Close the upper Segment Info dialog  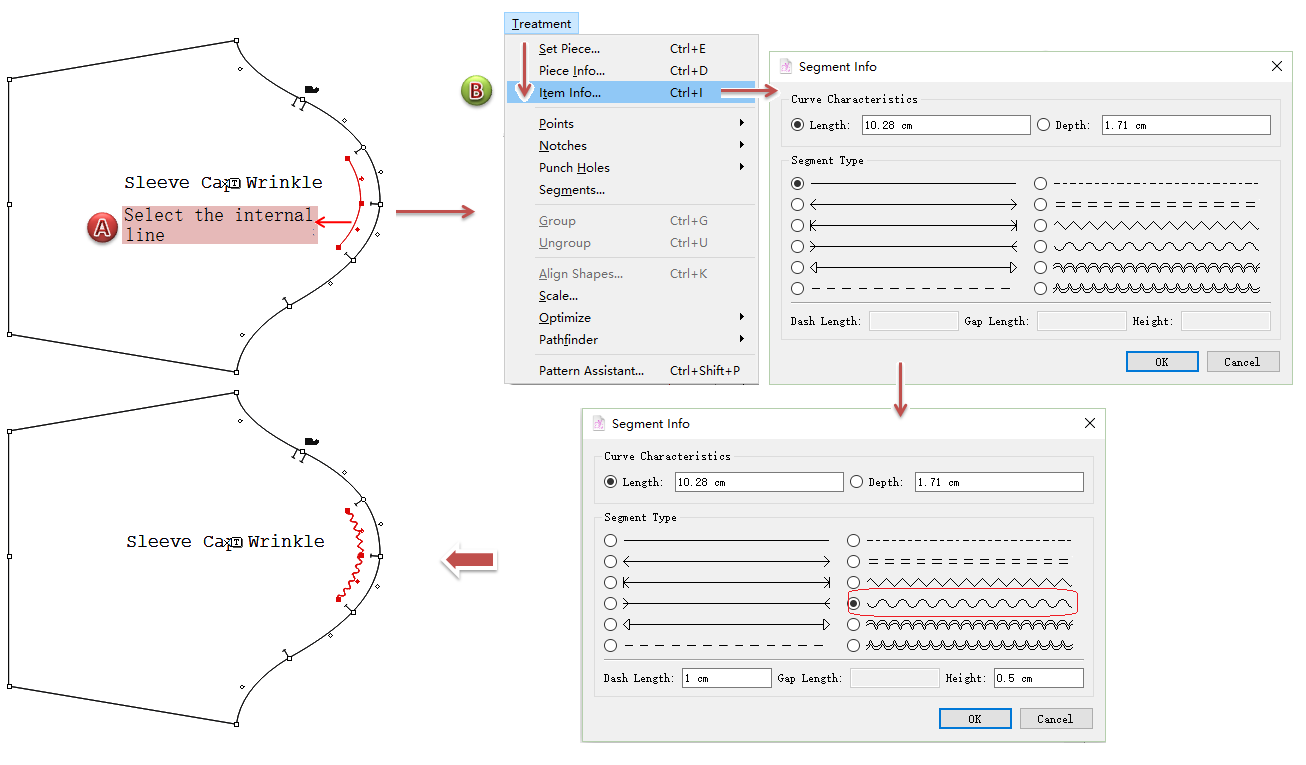1276,67
